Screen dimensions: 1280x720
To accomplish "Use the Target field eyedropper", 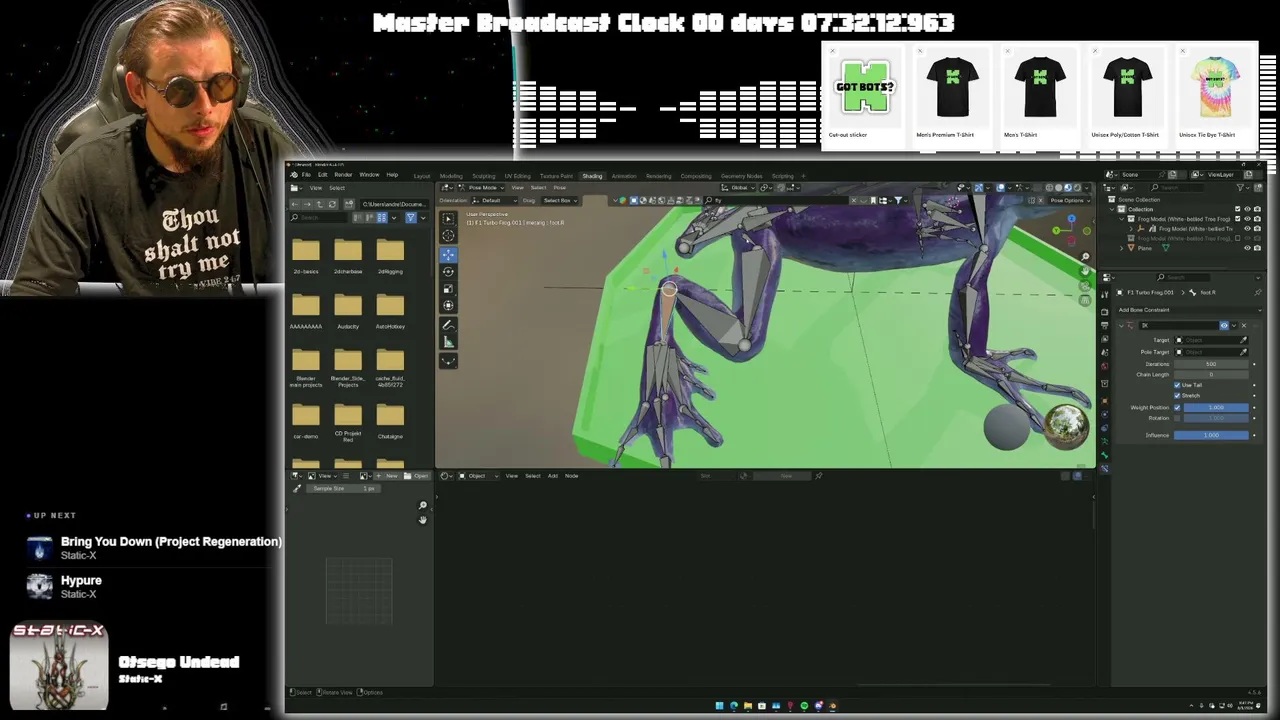I will 1244,340.
